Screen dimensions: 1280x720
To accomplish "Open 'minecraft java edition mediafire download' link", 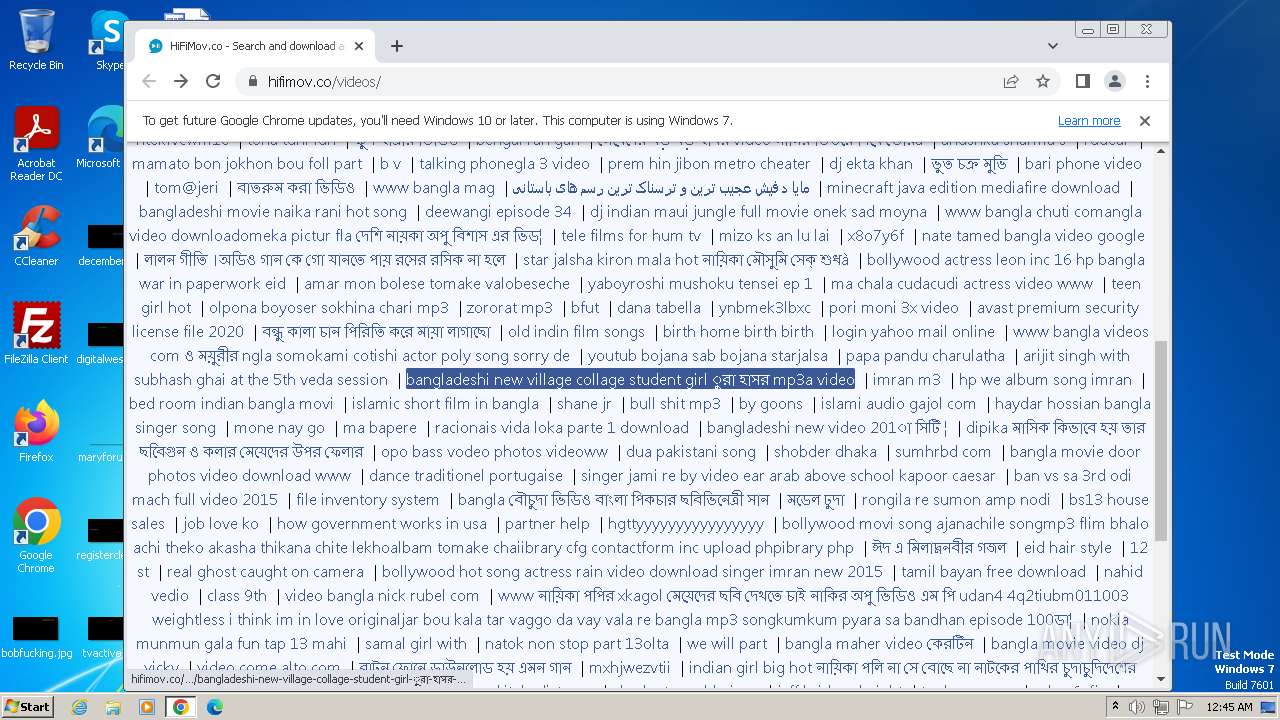I will pos(973,188).
